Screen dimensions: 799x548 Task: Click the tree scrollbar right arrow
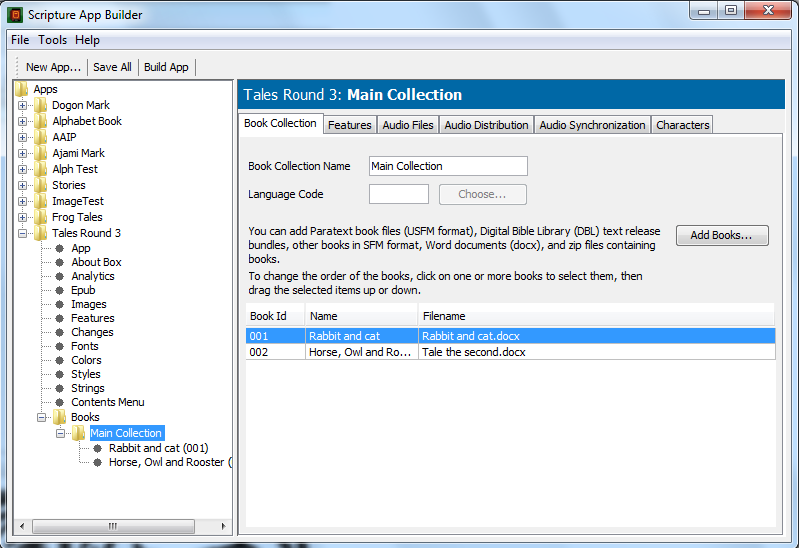click(223, 526)
